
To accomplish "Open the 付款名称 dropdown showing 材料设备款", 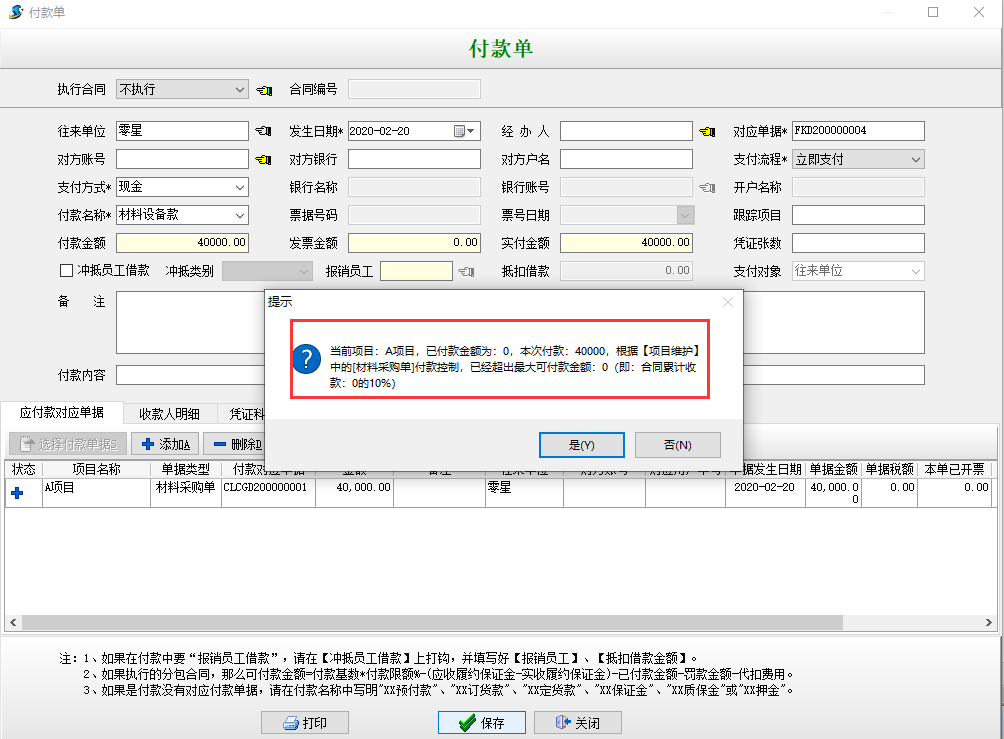I will point(240,215).
